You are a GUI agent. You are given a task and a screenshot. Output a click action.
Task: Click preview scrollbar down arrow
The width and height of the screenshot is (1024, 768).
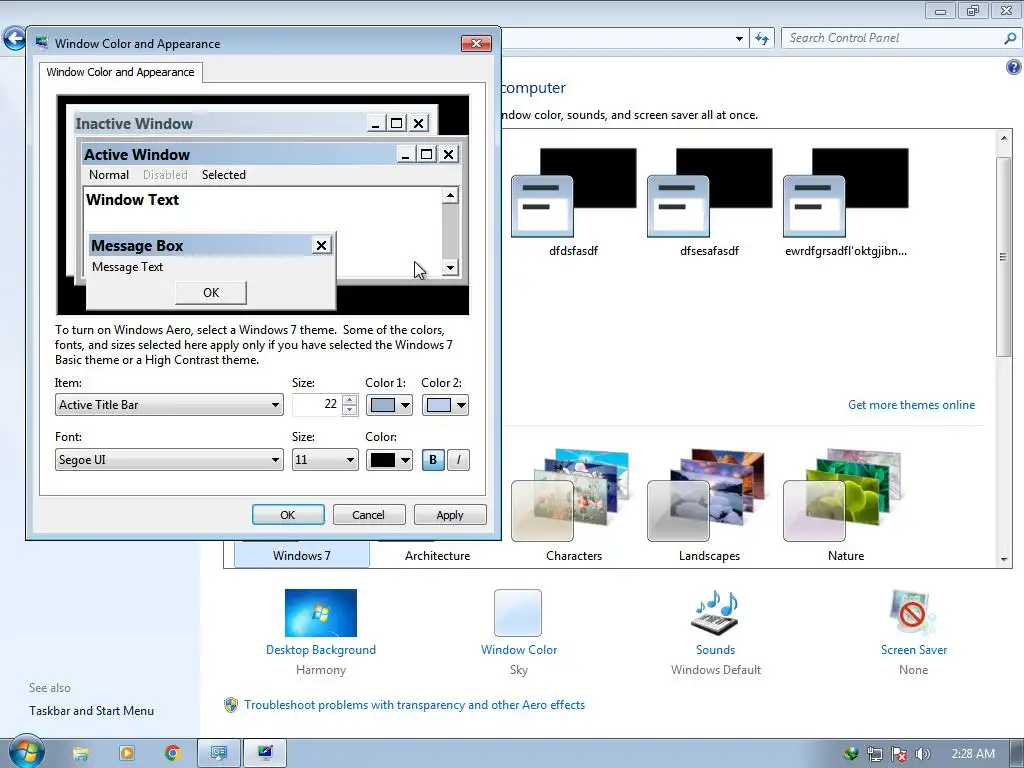(x=450, y=267)
